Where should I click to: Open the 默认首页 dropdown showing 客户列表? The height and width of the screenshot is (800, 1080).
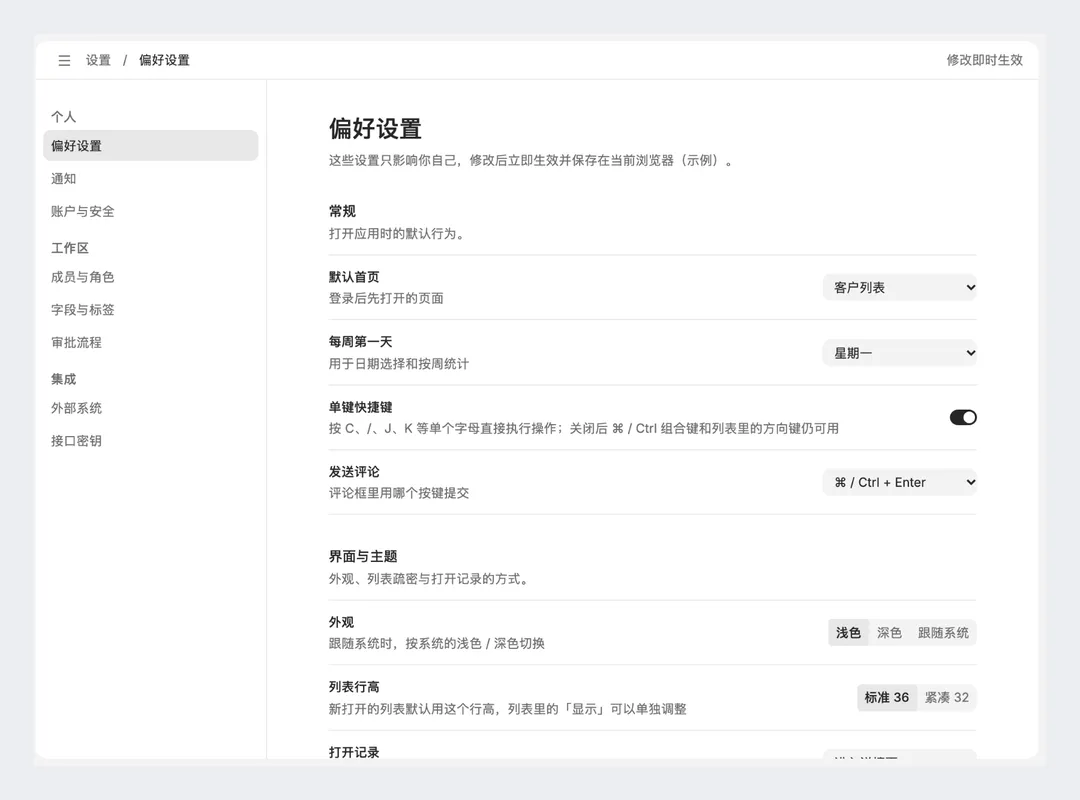(x=900, y=287)
